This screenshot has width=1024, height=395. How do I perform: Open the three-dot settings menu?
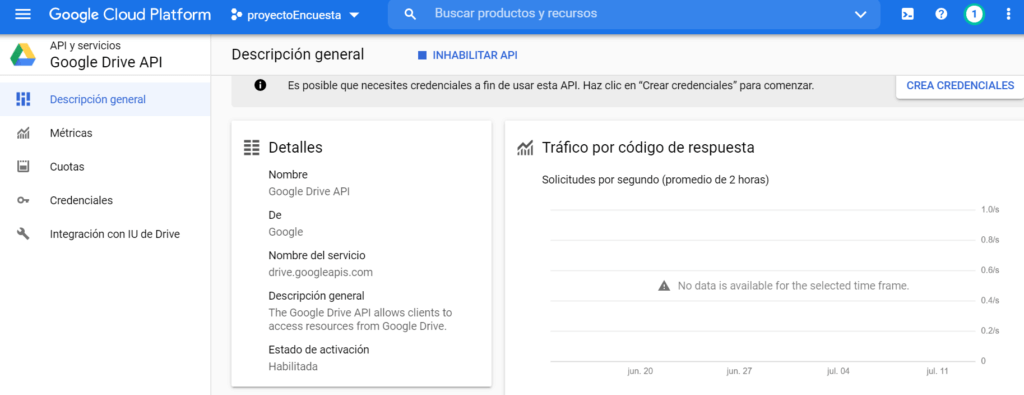1008,14
